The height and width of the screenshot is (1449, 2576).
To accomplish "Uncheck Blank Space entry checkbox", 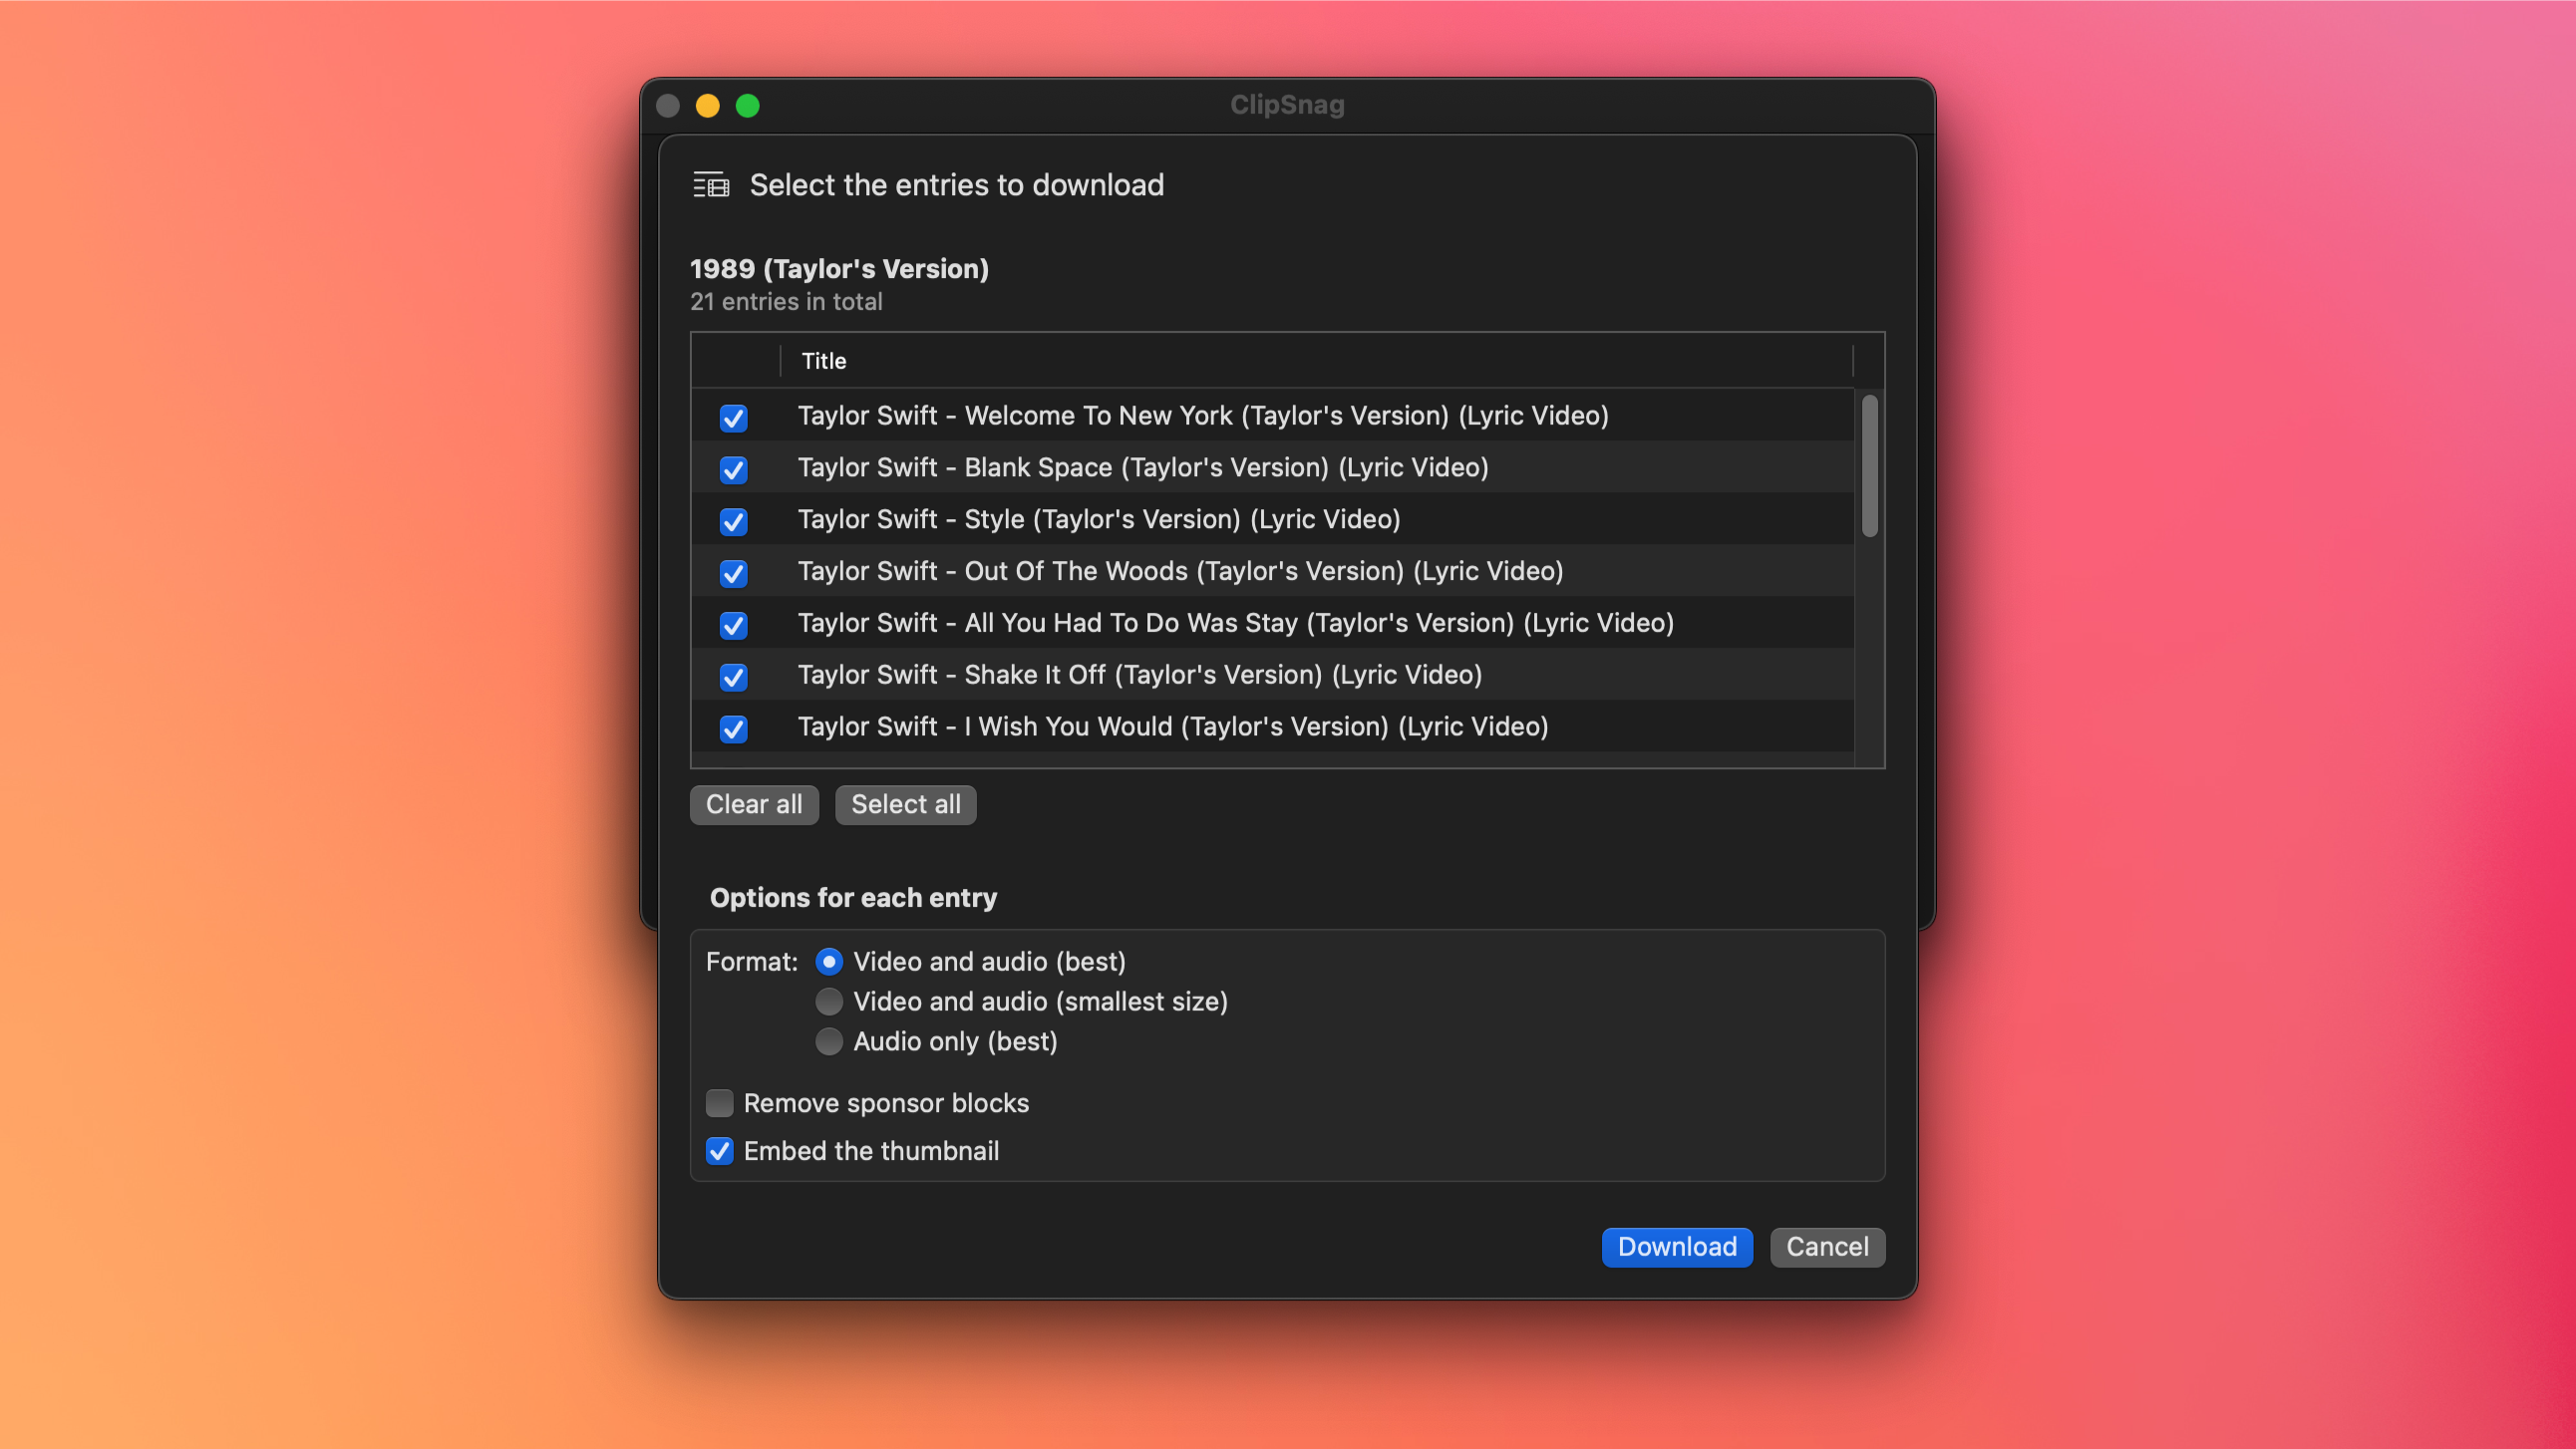I will point(733,469).
